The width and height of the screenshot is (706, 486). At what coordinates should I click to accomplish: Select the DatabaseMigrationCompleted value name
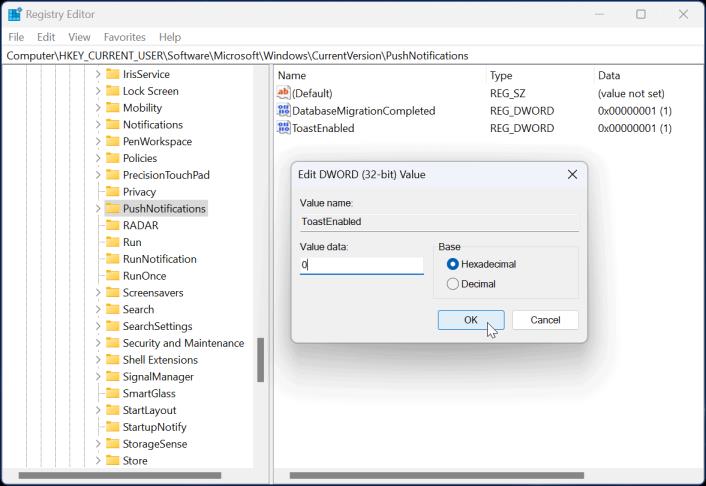pos(363,111)
